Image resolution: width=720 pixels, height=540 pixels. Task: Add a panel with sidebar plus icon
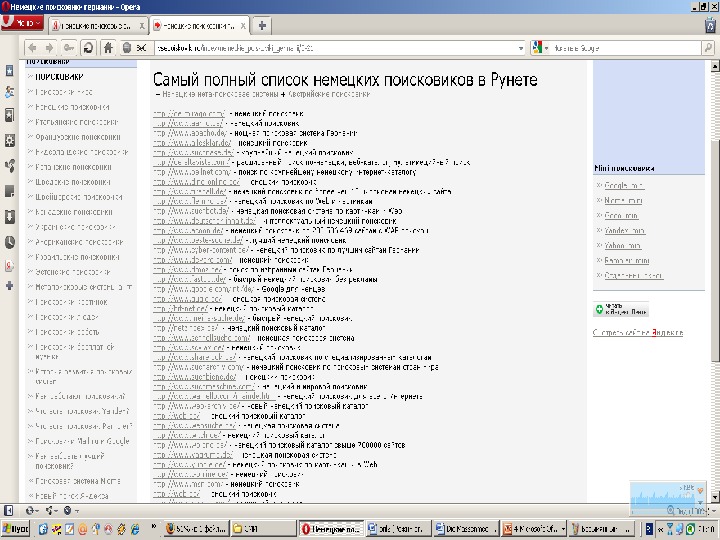click(9, 286)
